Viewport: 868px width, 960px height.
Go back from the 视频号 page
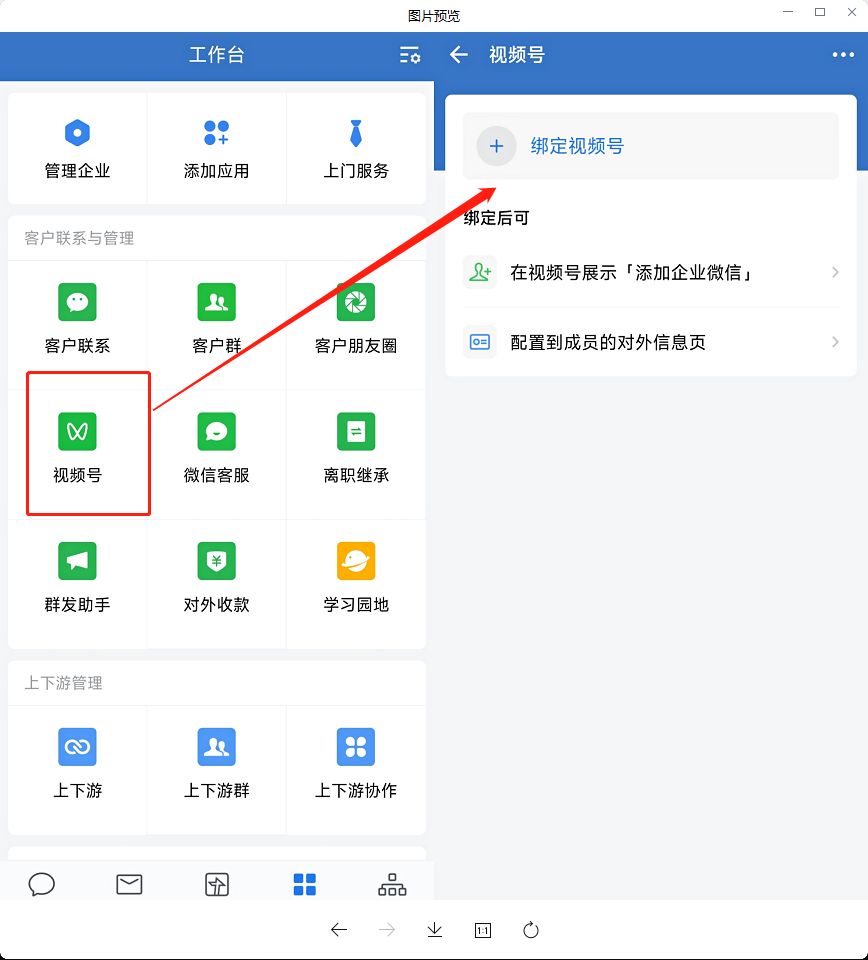click(x=458, y=56)
